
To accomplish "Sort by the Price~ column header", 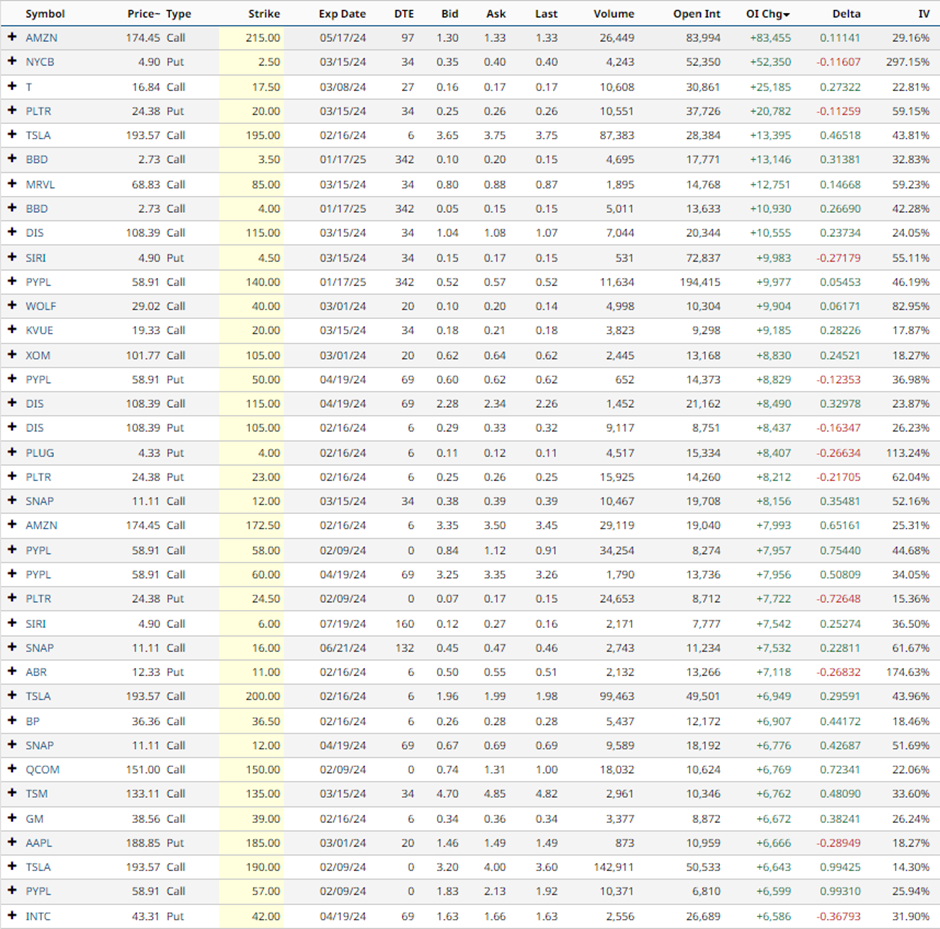I will 143,14.
